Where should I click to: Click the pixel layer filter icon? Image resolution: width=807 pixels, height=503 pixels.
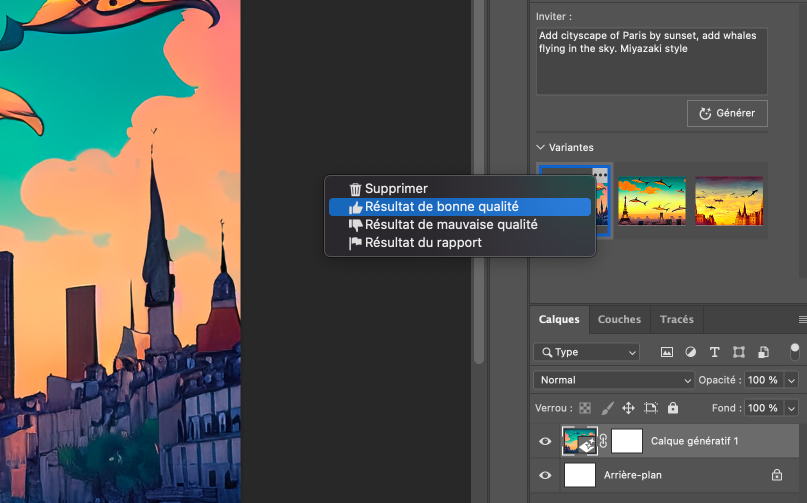coord(667,352)
